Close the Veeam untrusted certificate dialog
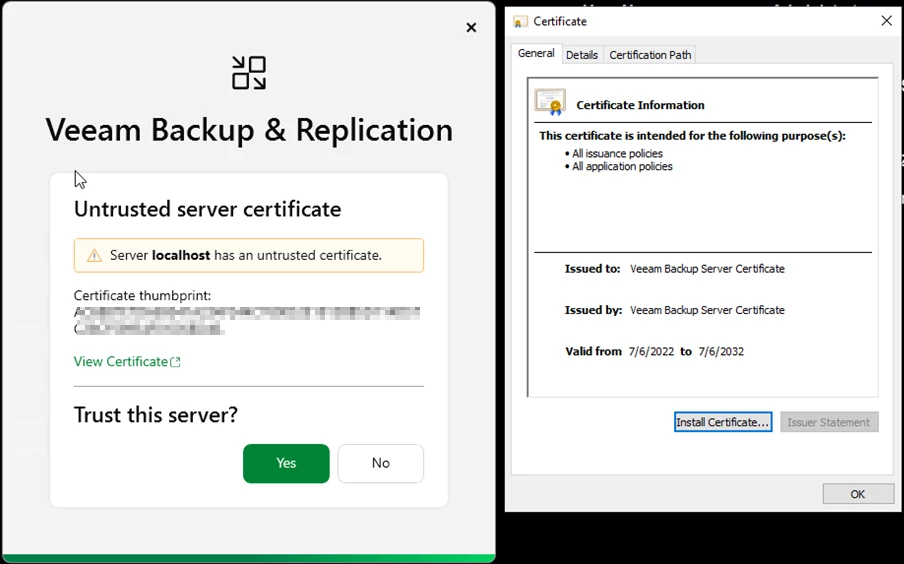Viewport: 904px width, 564px height. pyautogui.click(x=471, y=28)
